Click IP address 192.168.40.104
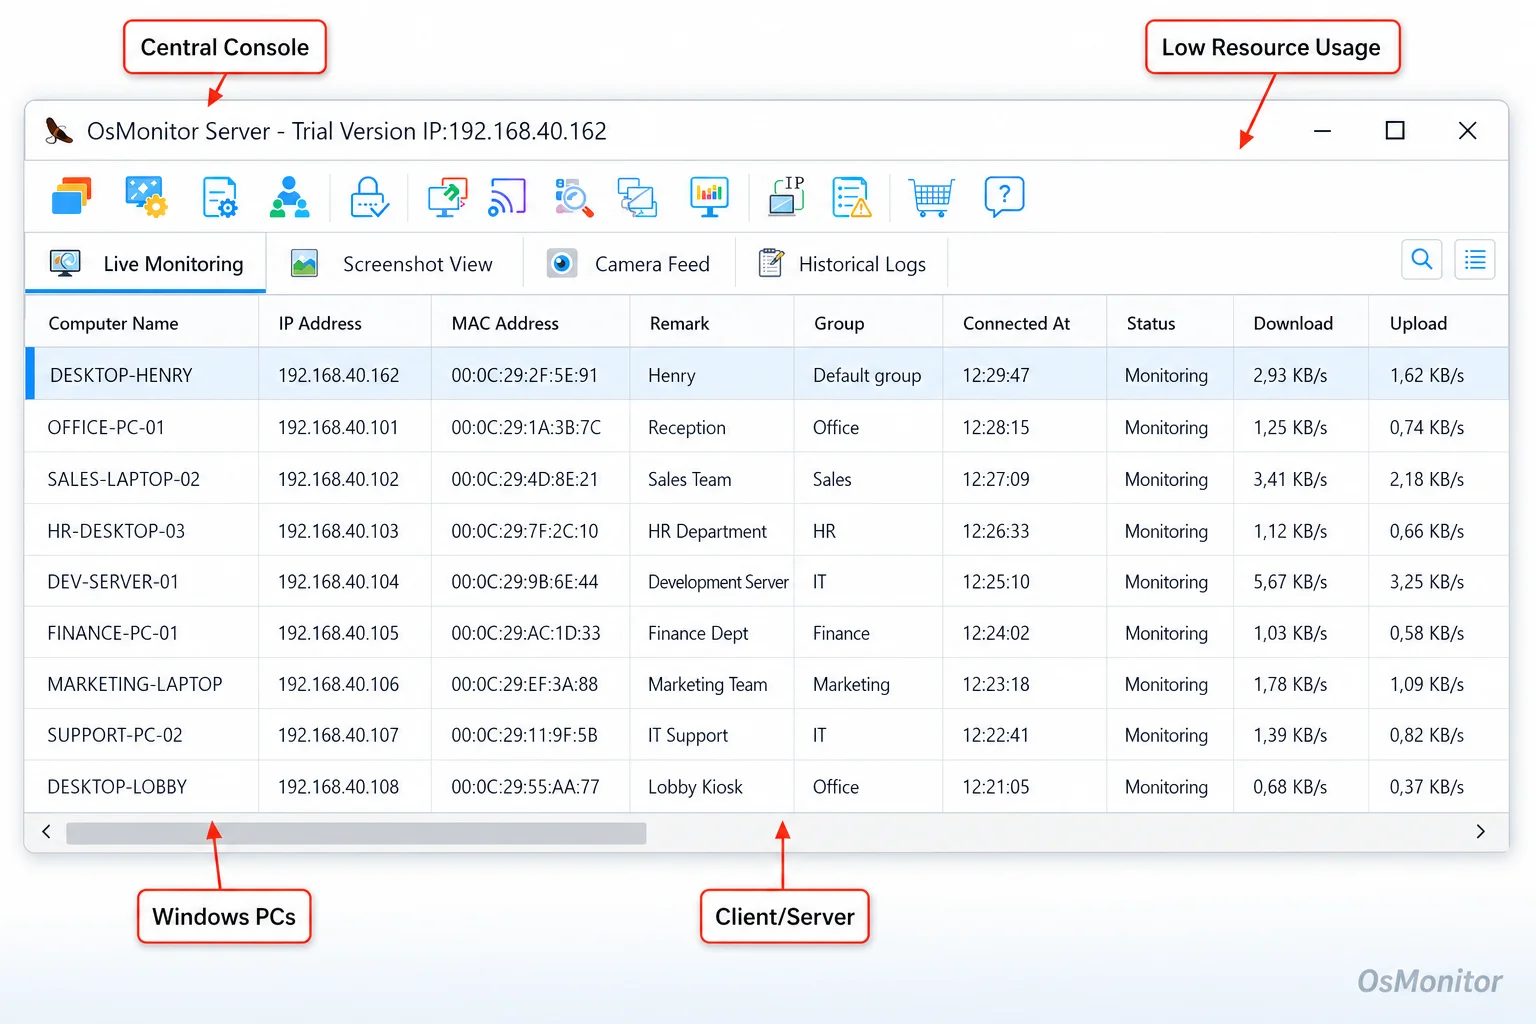 (x=338, y=582)
